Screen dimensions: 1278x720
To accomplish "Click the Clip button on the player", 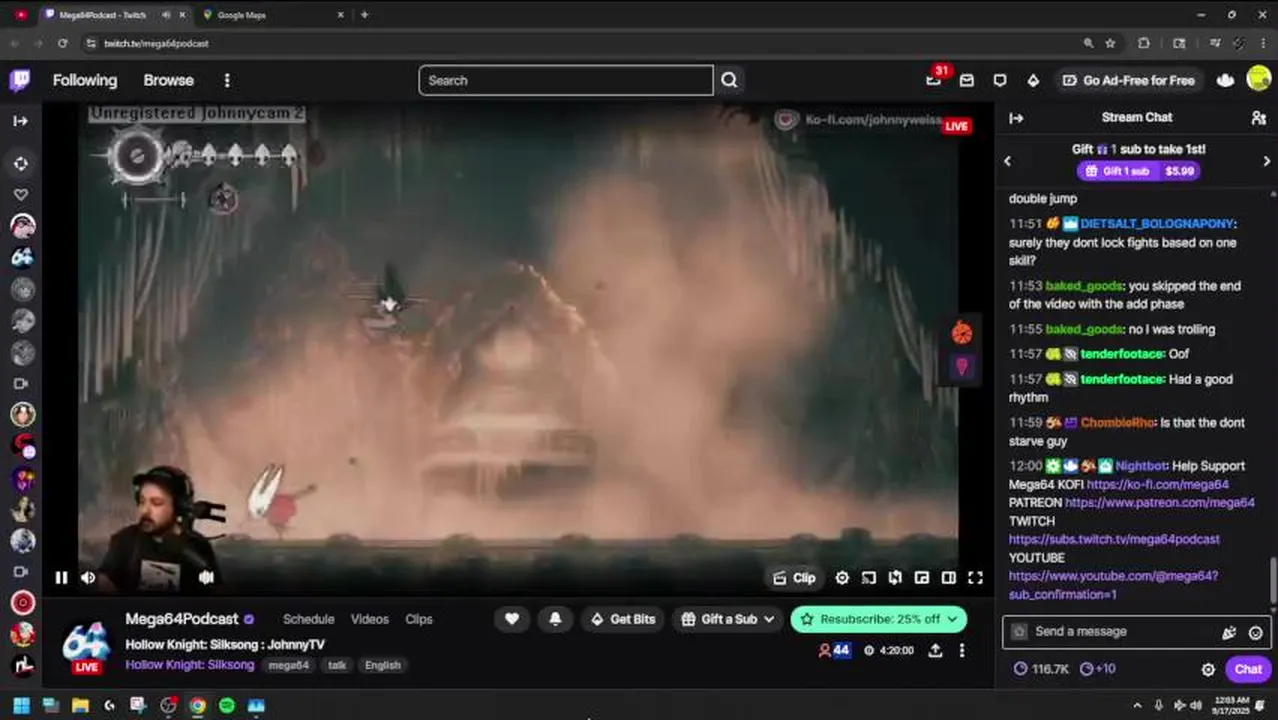I will [794, 577].
